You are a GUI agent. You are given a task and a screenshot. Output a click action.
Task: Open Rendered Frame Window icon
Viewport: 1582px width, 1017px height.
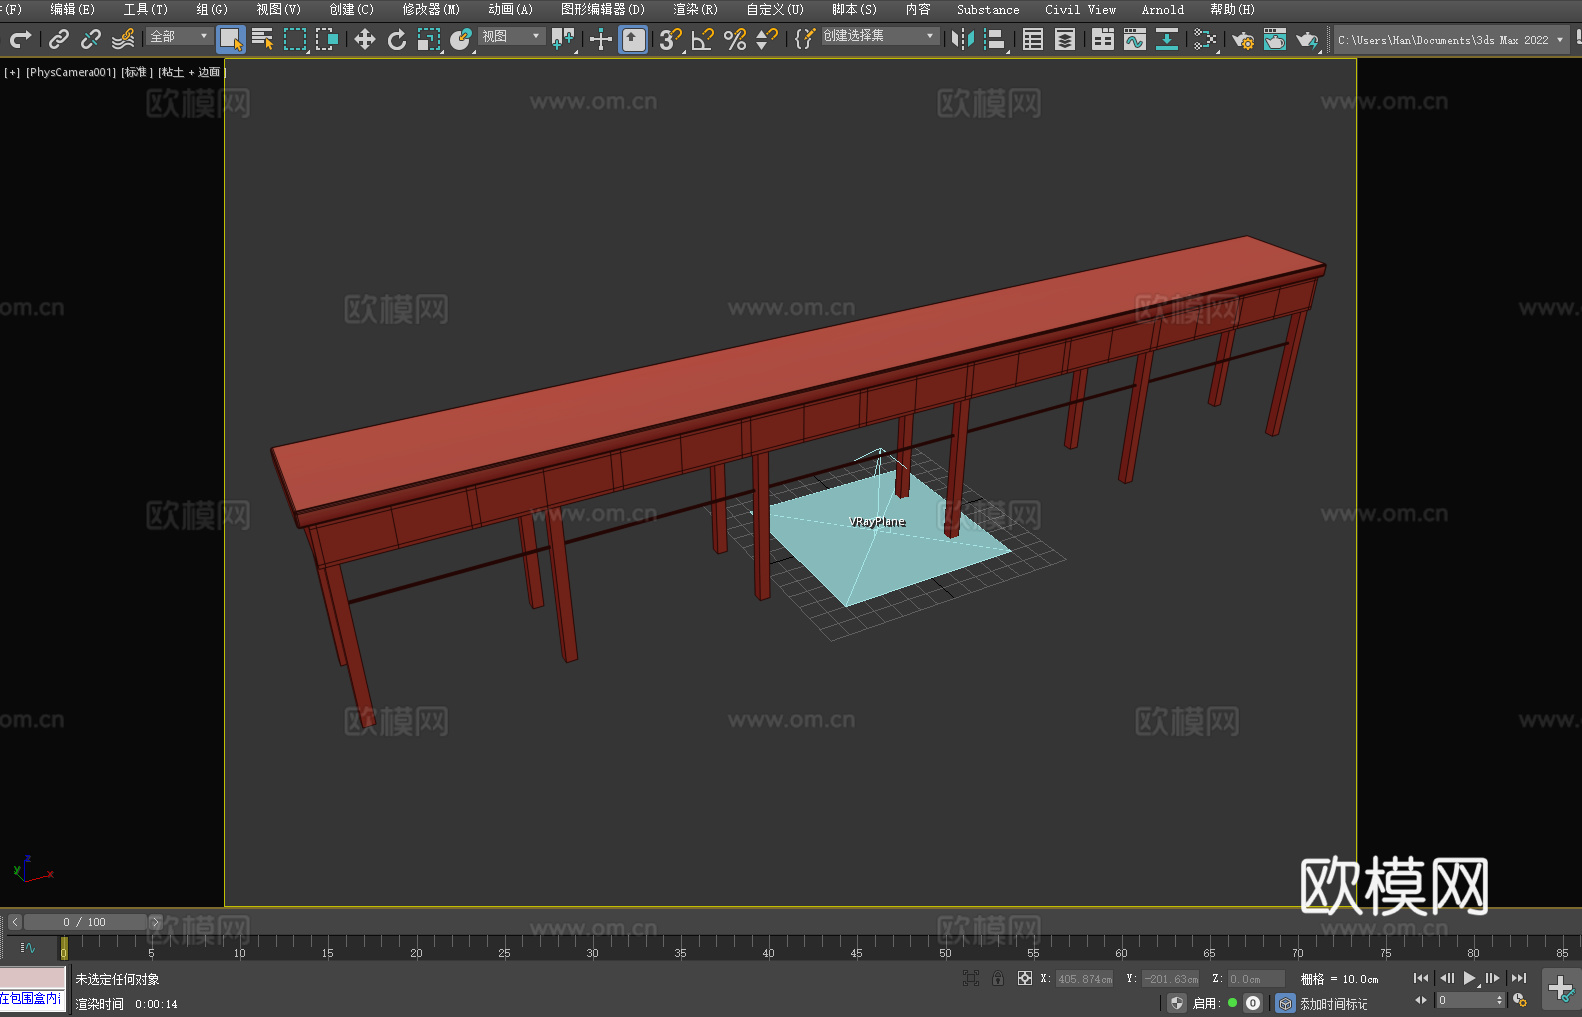(x=1275, y=39)
